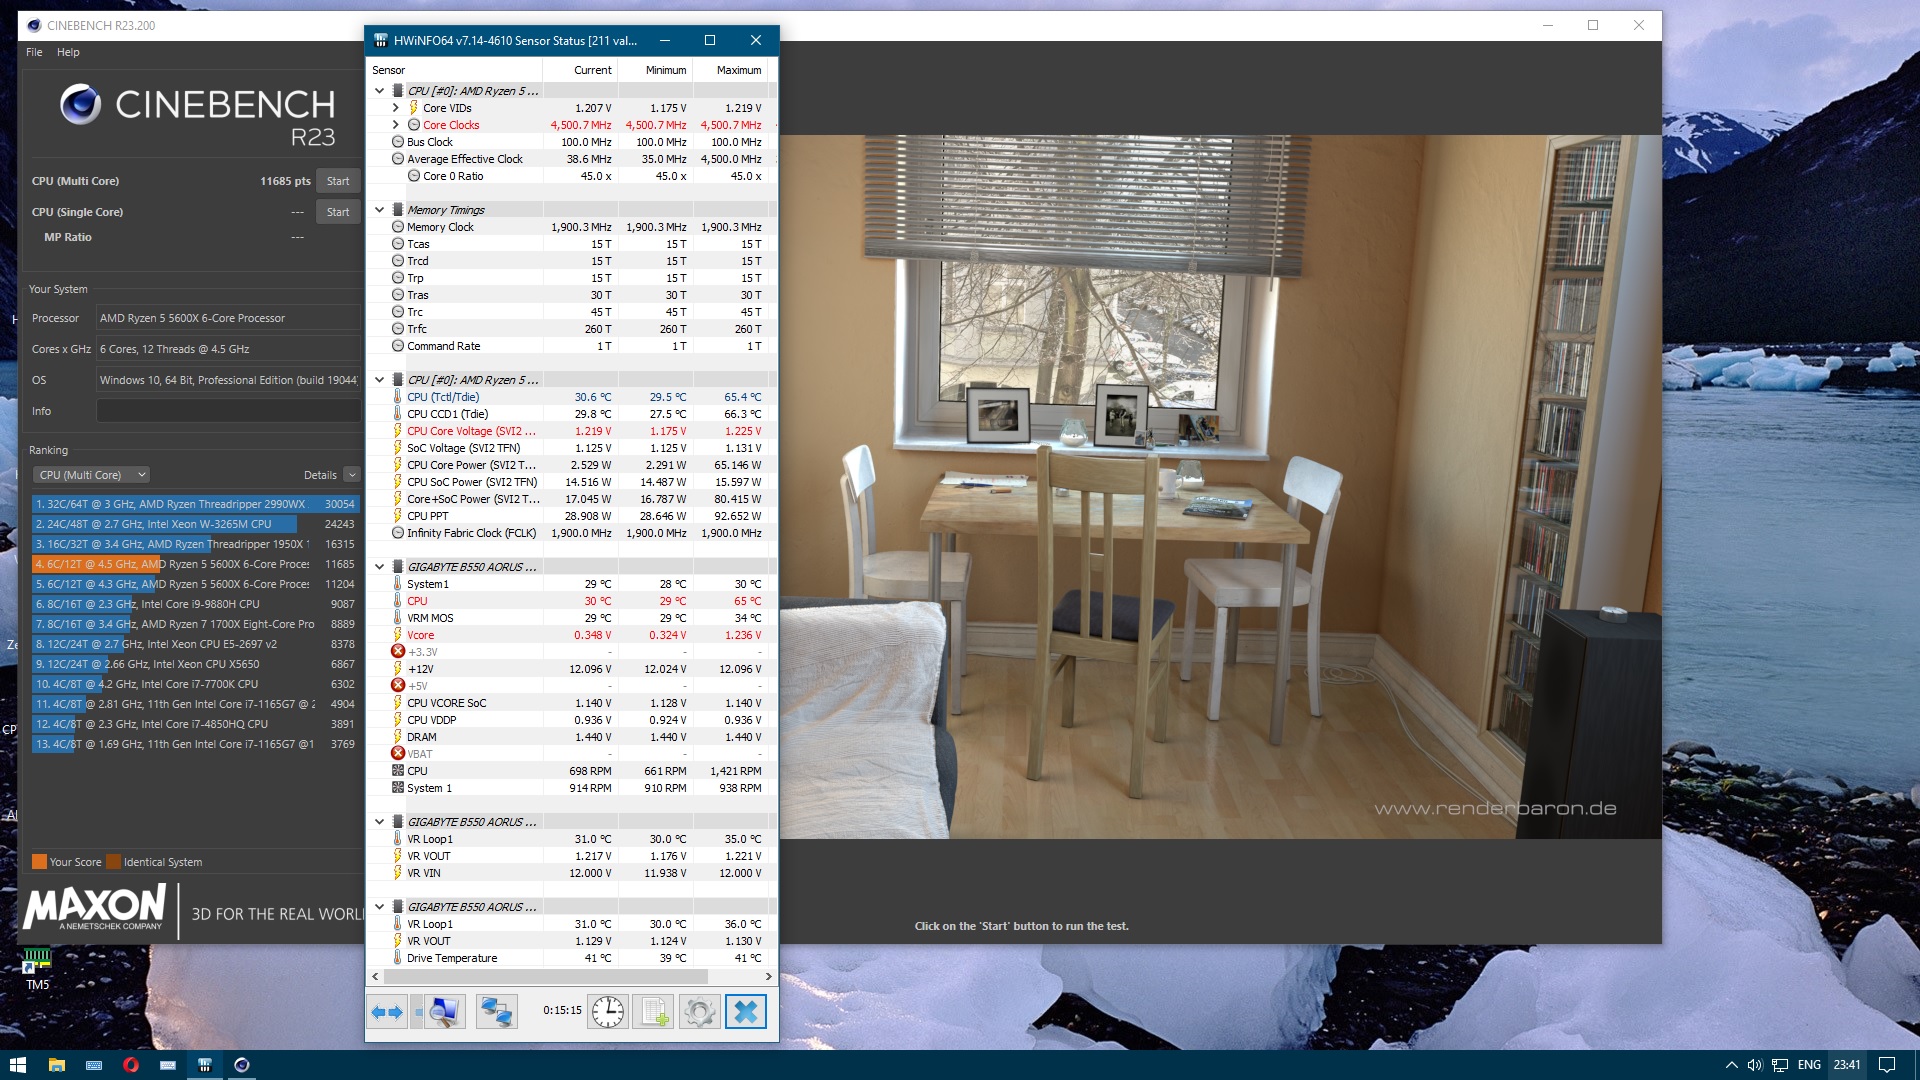Screen dimensions: 1920x1080
Task: Click the remote network monitors icon
Action: [x=497, y=1012]
